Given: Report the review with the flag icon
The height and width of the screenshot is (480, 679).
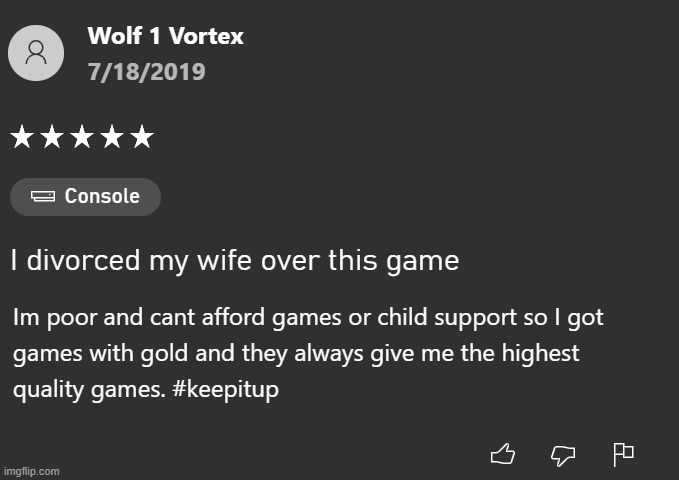Looking at the screenshot, I should [623, 455].
